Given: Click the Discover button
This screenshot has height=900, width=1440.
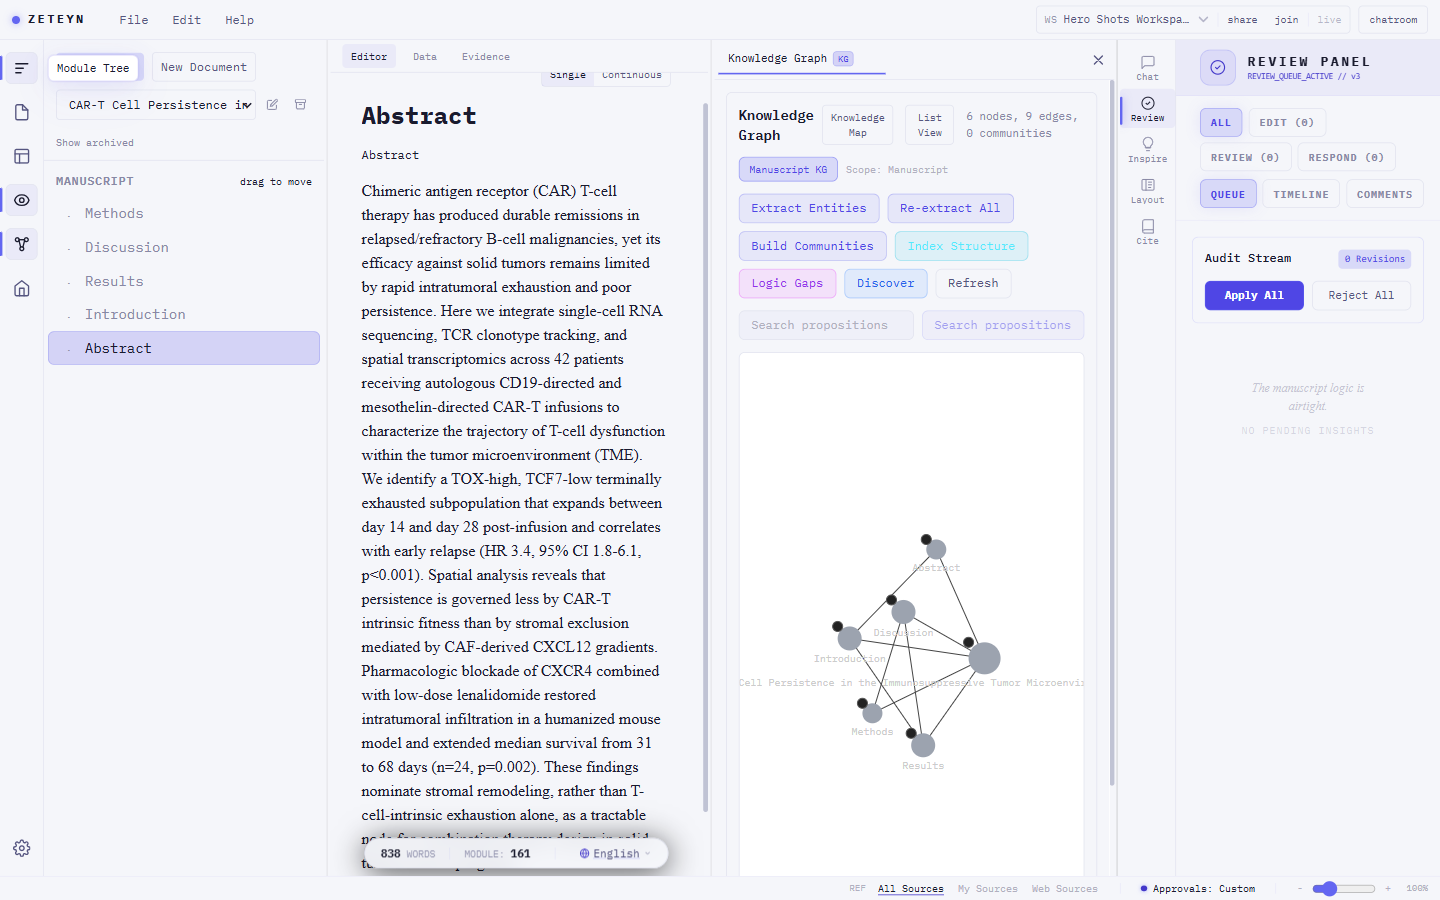Looking at the screenshot, I should pyautogui.click(x=885, y=284).
